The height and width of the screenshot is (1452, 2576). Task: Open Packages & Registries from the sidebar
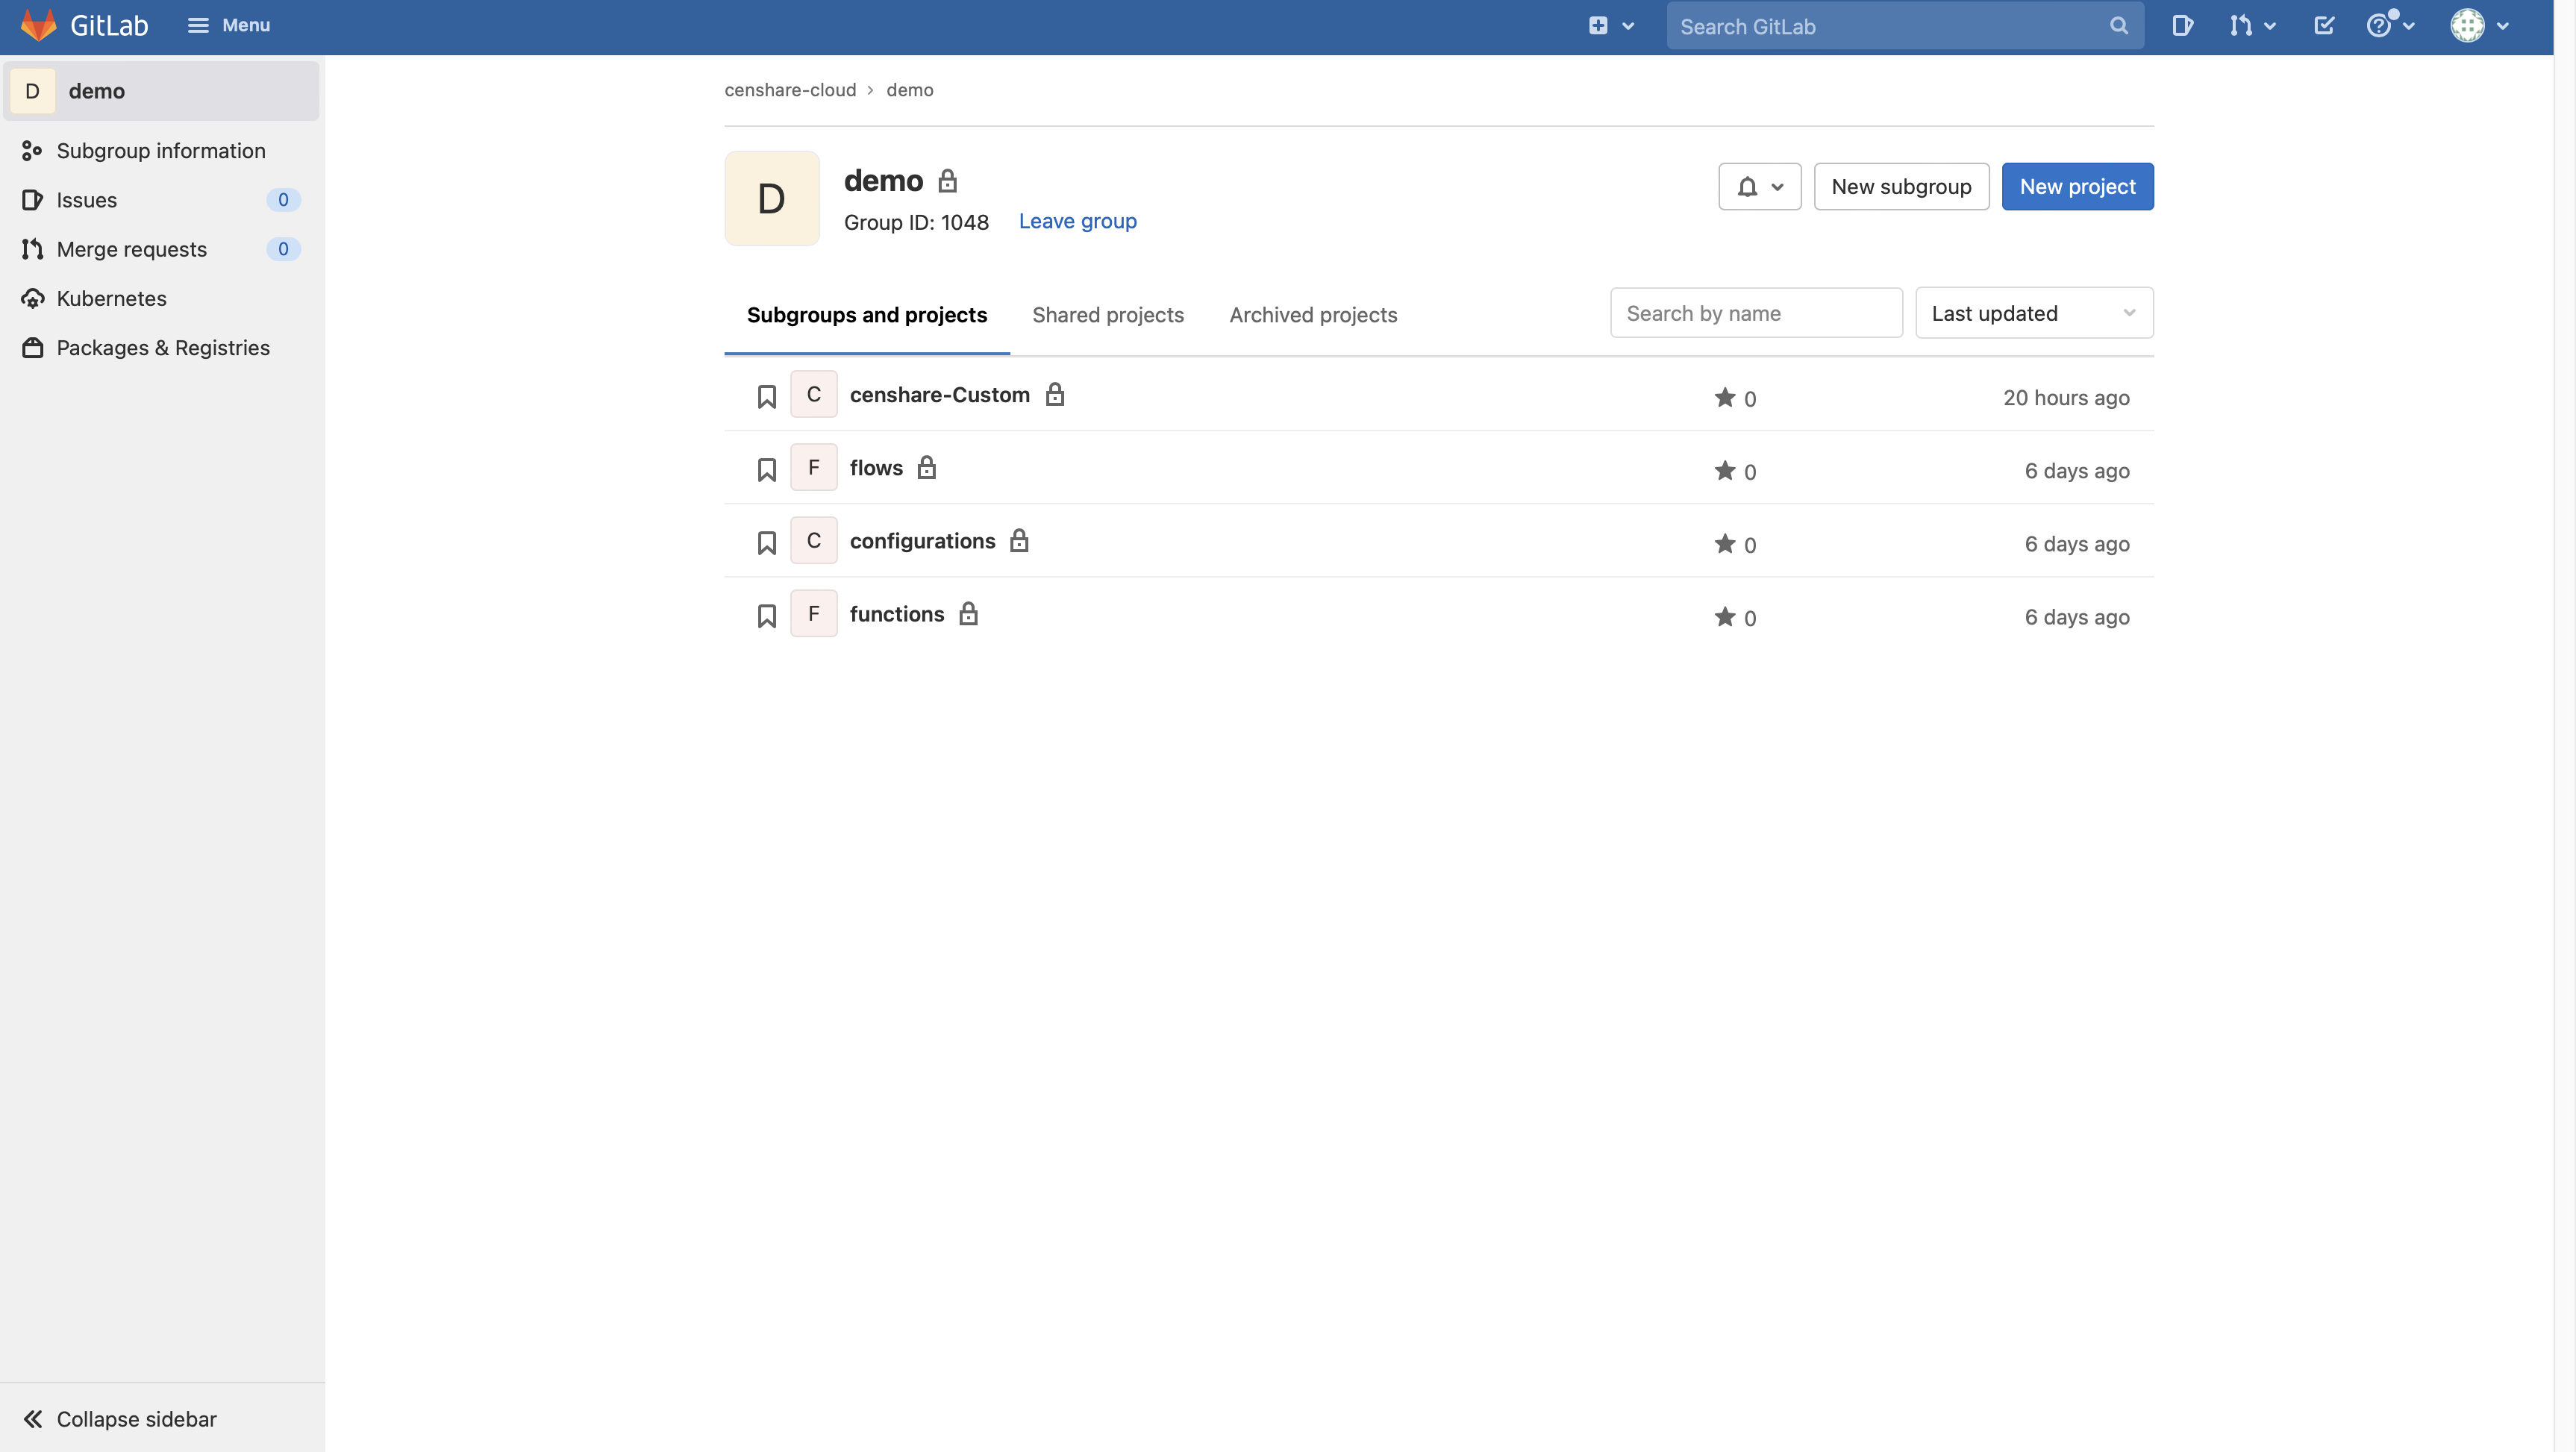click(x=163, y=348)
